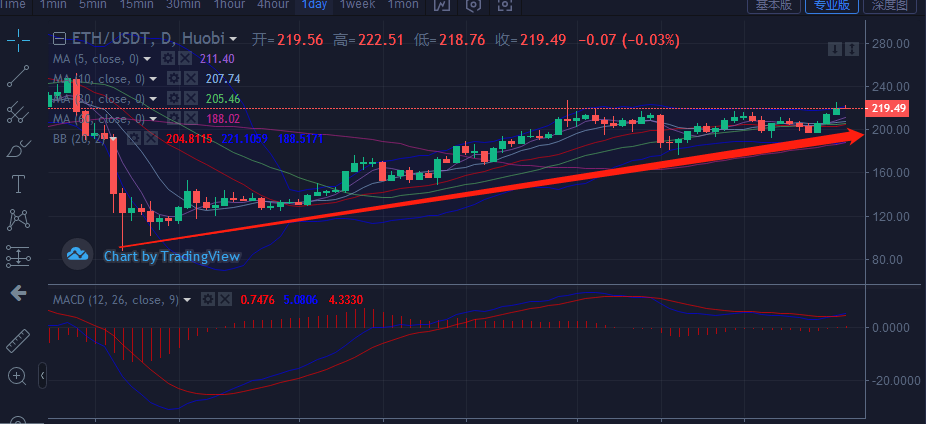The image size is (926, 424).
Task: Click the back arrow in left toolbar
Action: [x=18, y=293]
